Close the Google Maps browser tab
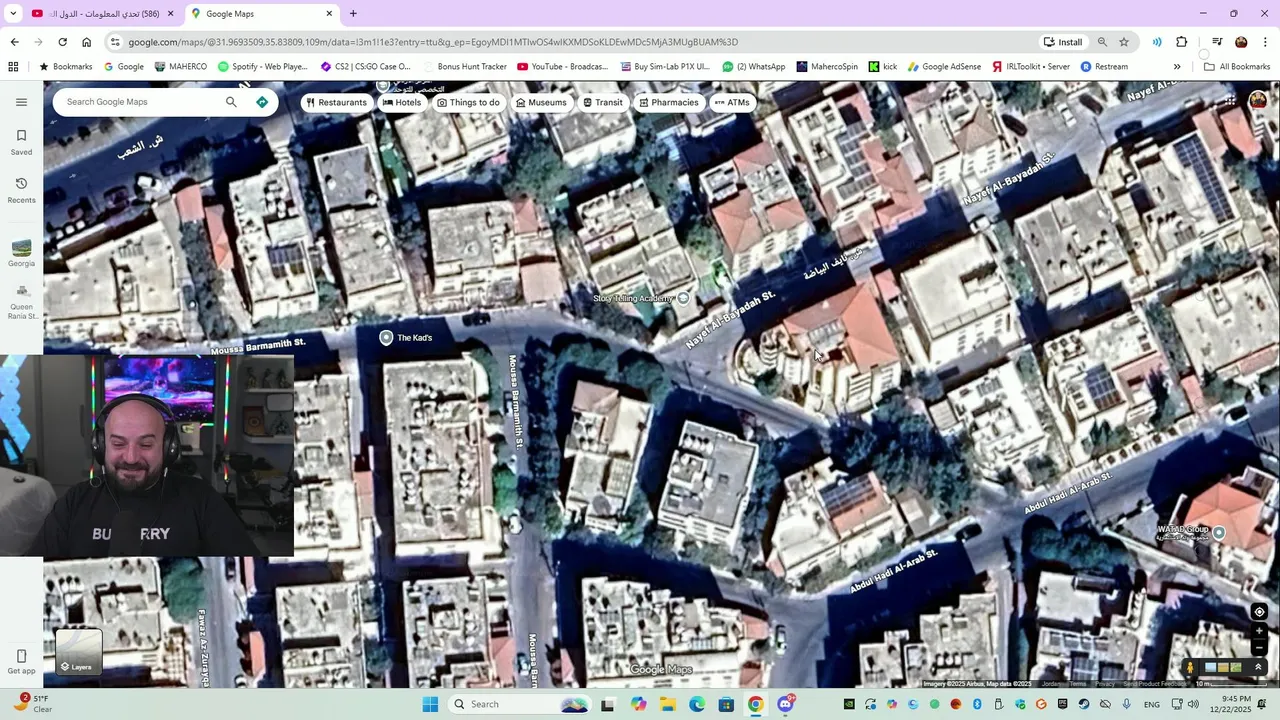This screenshot has width=1280, height=720. pyautogui.click(x=329, y=14)
